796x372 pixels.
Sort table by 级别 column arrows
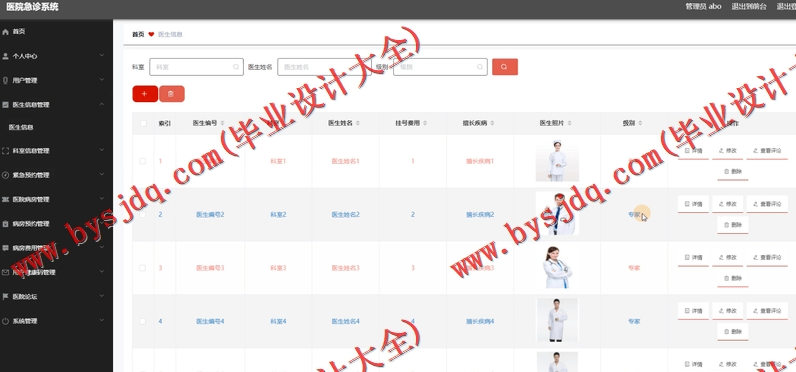pos(640,123)
